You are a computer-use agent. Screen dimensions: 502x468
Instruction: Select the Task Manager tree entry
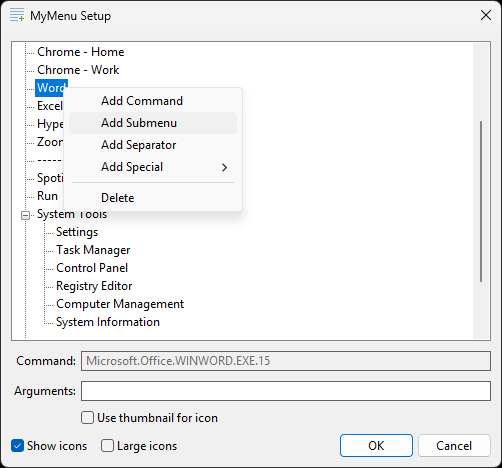93,250
